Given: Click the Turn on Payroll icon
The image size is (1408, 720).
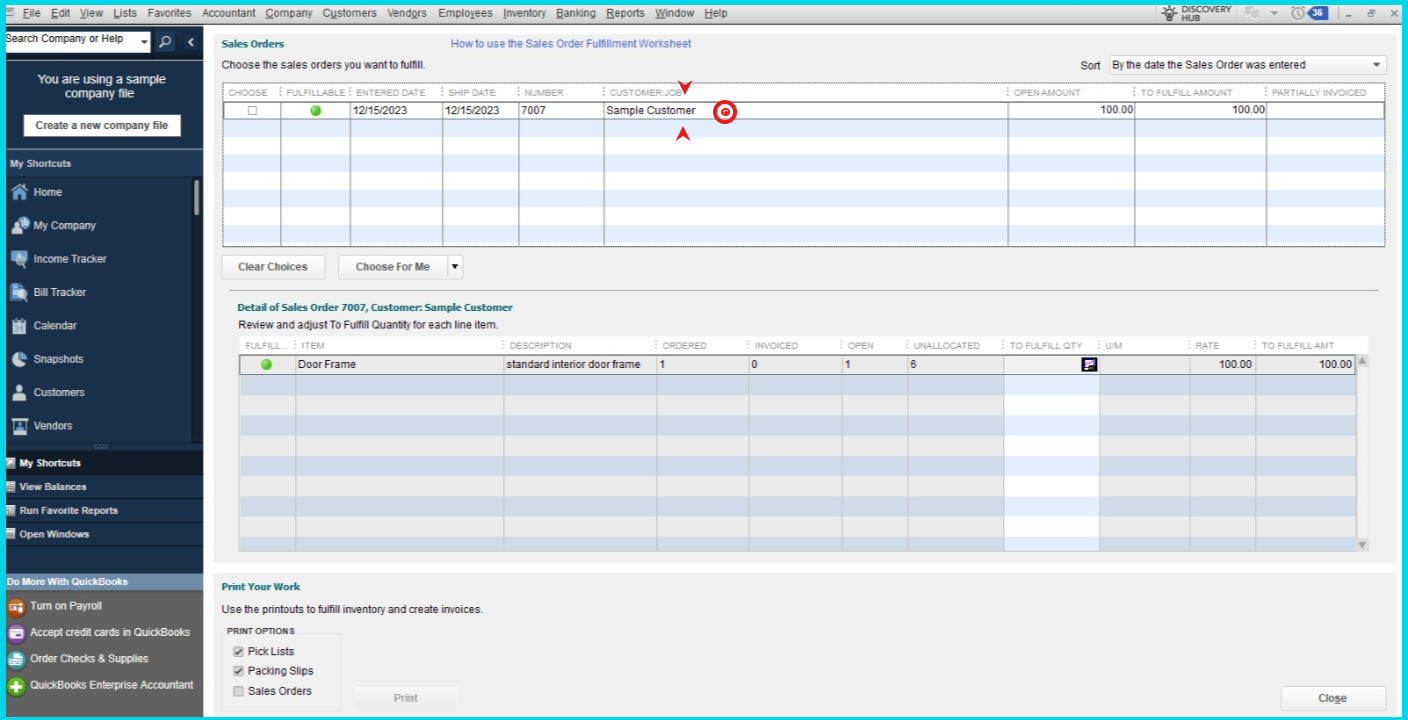Looking at the screenshot, I should (x=16, y=606).
